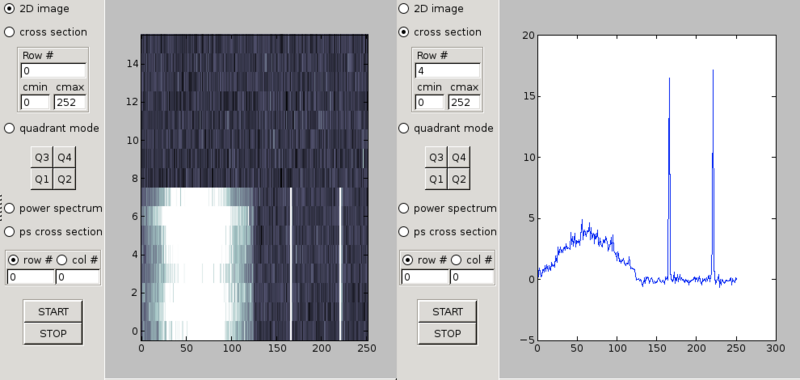The height and width of the screenshot is (380, 800).
Task: Click the left panel START button
Action: (x=53, y=312)
